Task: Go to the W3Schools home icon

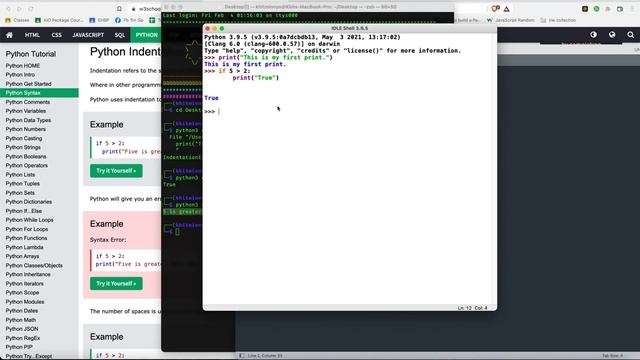Action: (x=9, y=35)
